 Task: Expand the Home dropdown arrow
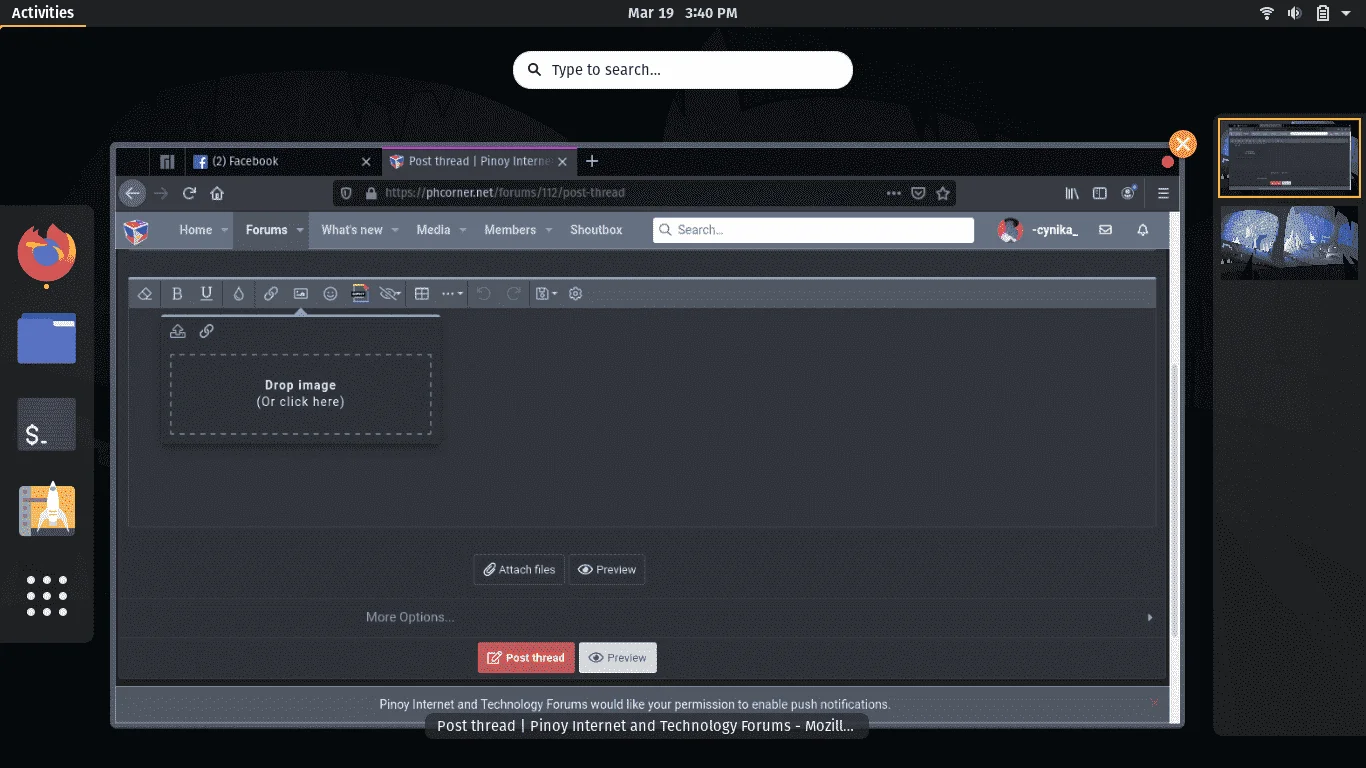tap(225, 230)
